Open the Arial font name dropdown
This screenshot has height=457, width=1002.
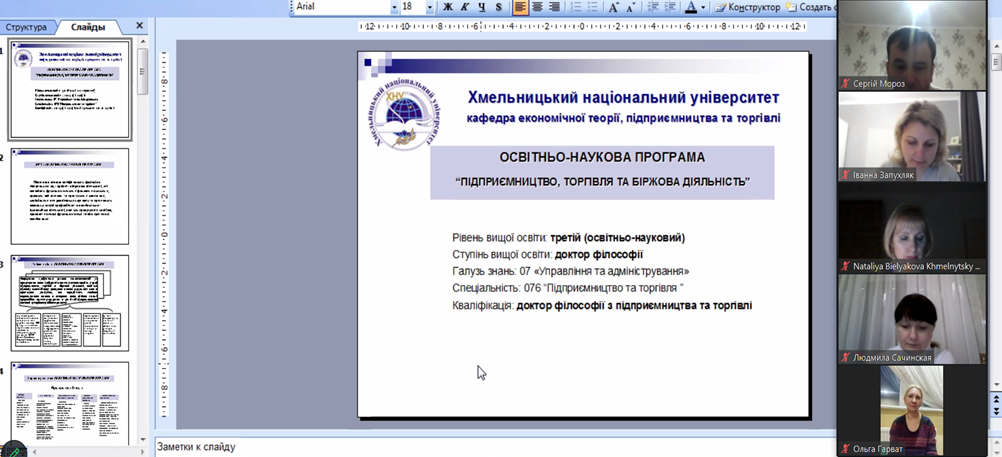(x=394, y=7)
